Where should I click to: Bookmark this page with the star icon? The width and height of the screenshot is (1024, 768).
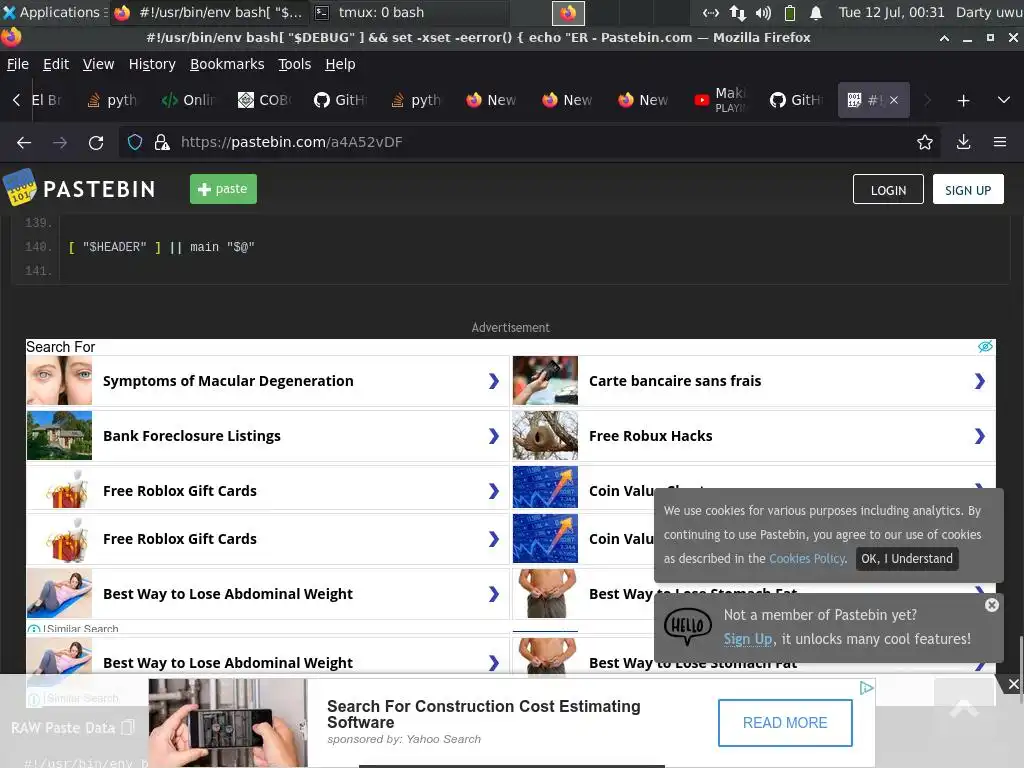pos(925,142)
